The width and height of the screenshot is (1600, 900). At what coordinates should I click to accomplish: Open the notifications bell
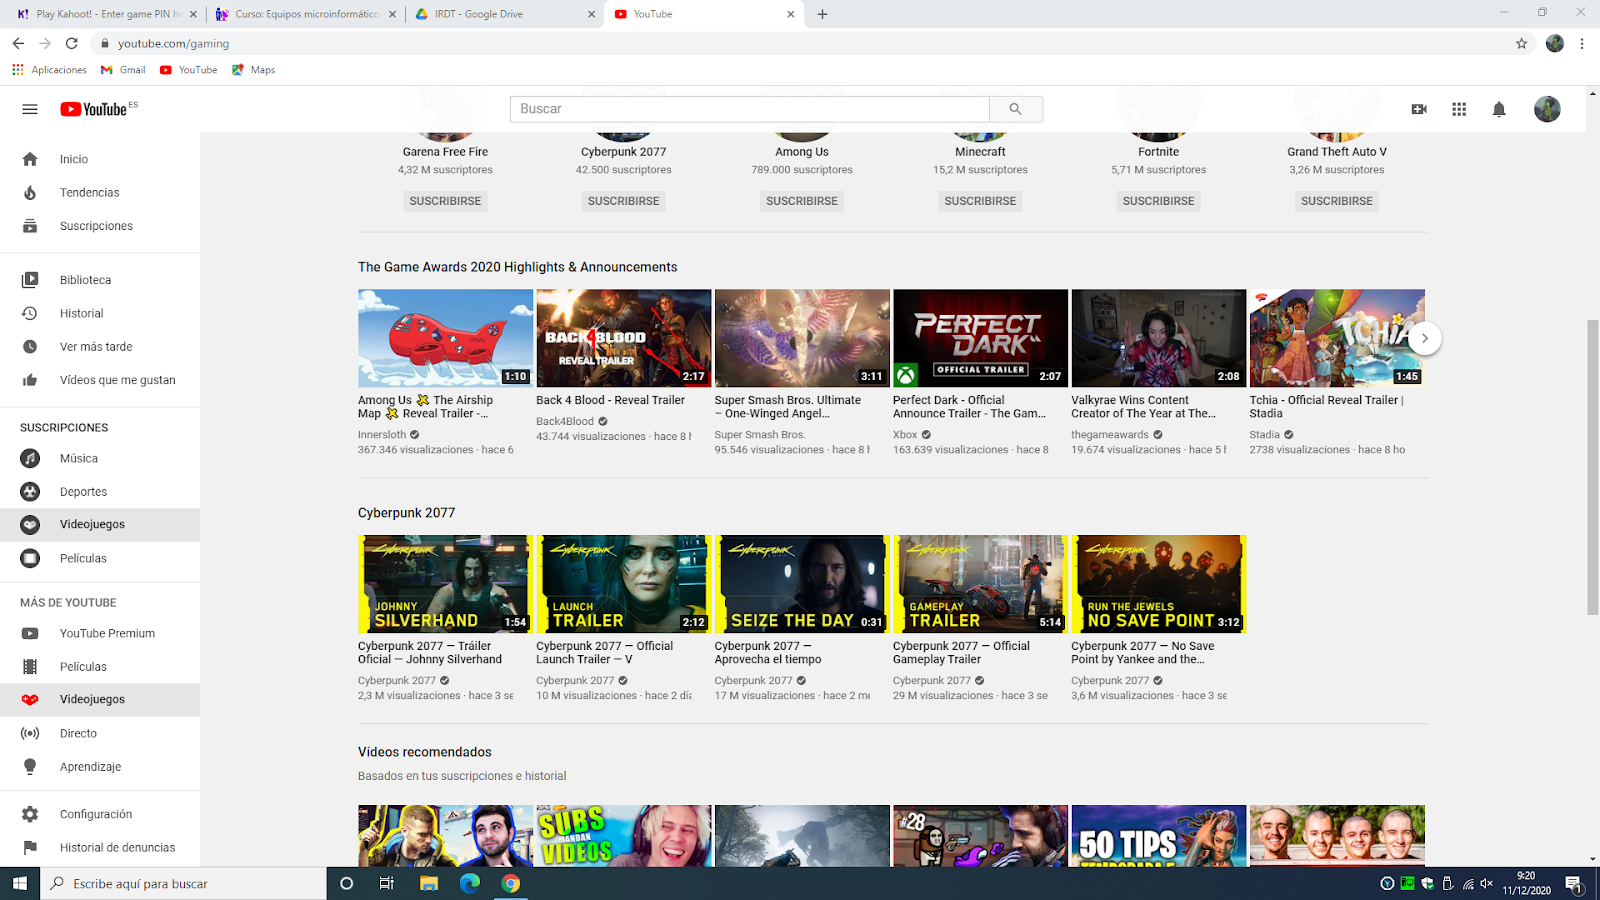point(1499,109)
